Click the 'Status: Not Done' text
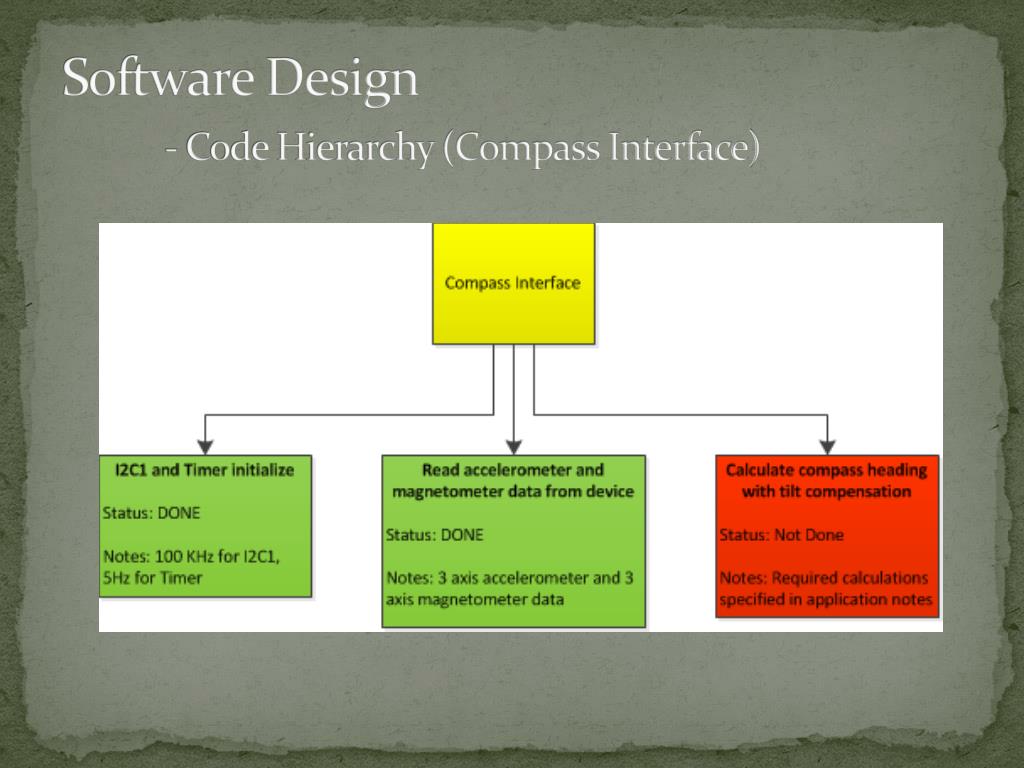This screenshot has height=768, width=1024. (x=781, y=535)
